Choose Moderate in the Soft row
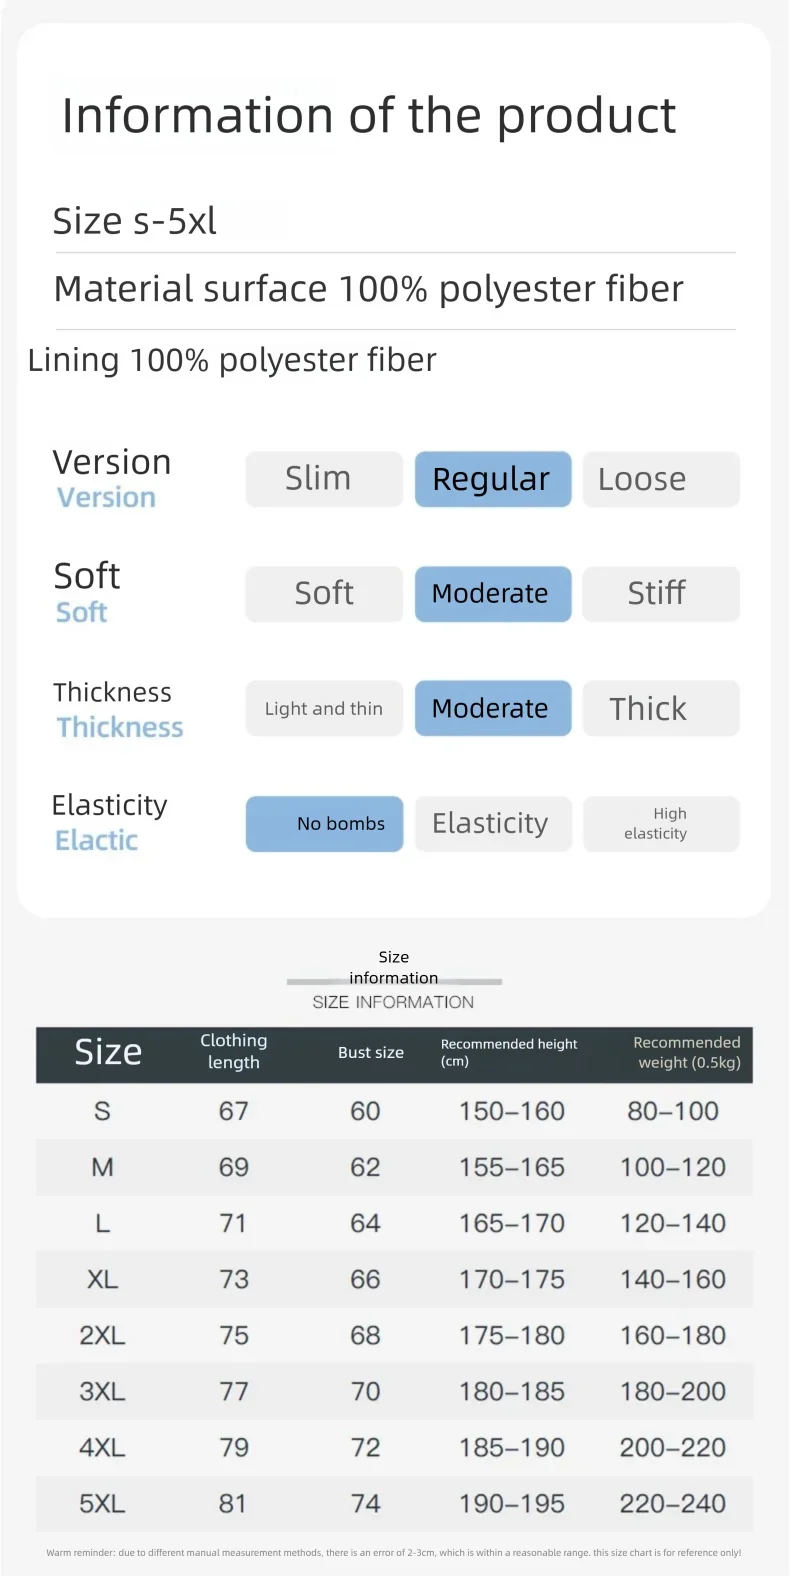 coord(493,594)
